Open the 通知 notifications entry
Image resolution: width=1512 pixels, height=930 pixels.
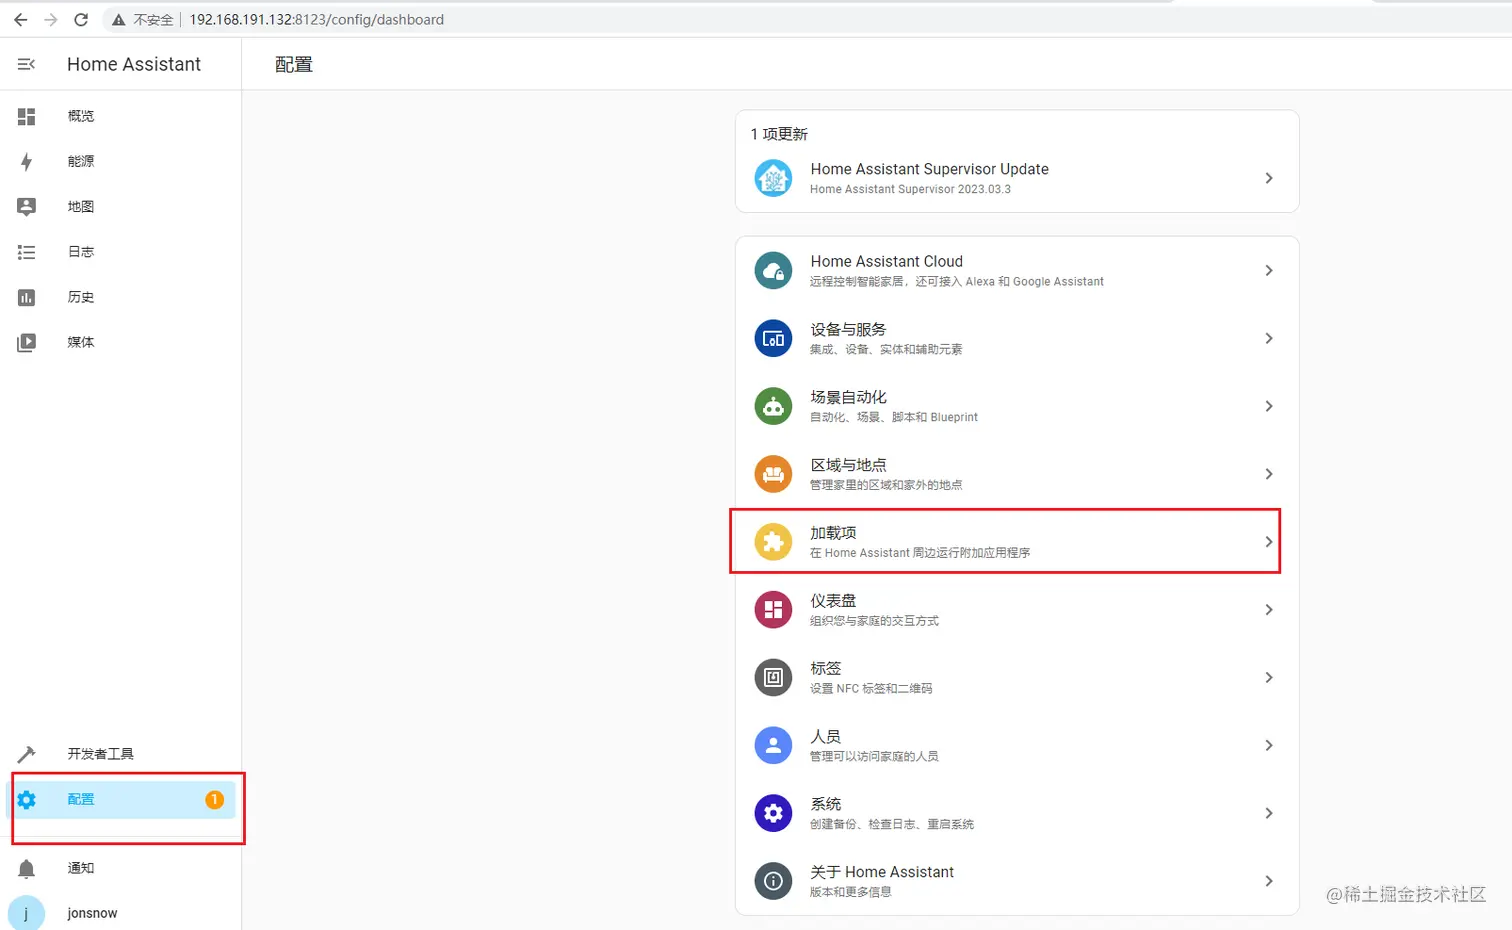[81, 868]
